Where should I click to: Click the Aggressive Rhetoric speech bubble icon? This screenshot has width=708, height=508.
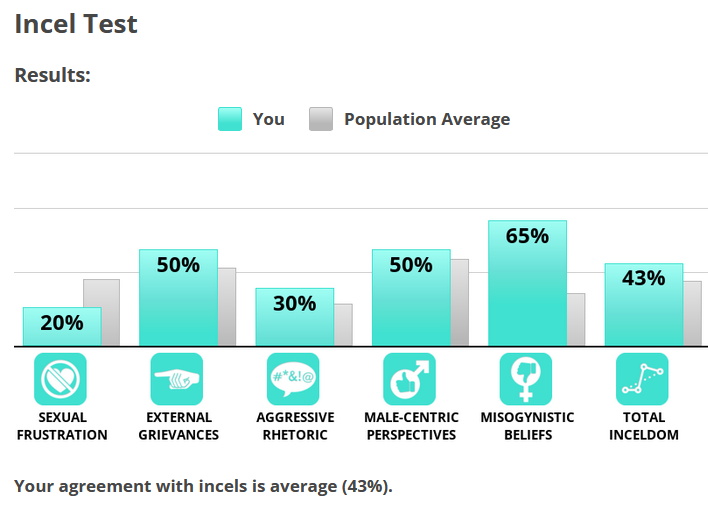[x=293, y=379]
